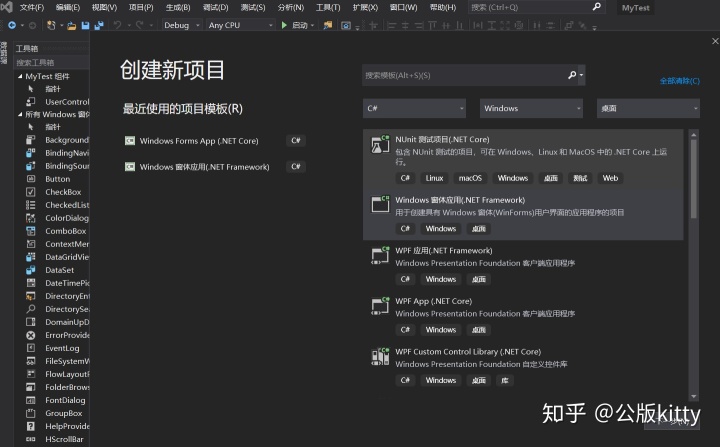Open the C# language filter dropdown
Viewport: 720px width, 447px height.
pos(414,108)
